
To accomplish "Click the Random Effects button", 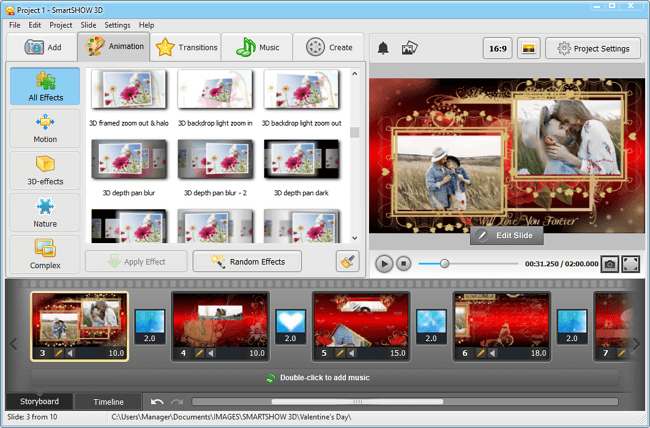I will point(247,262).
